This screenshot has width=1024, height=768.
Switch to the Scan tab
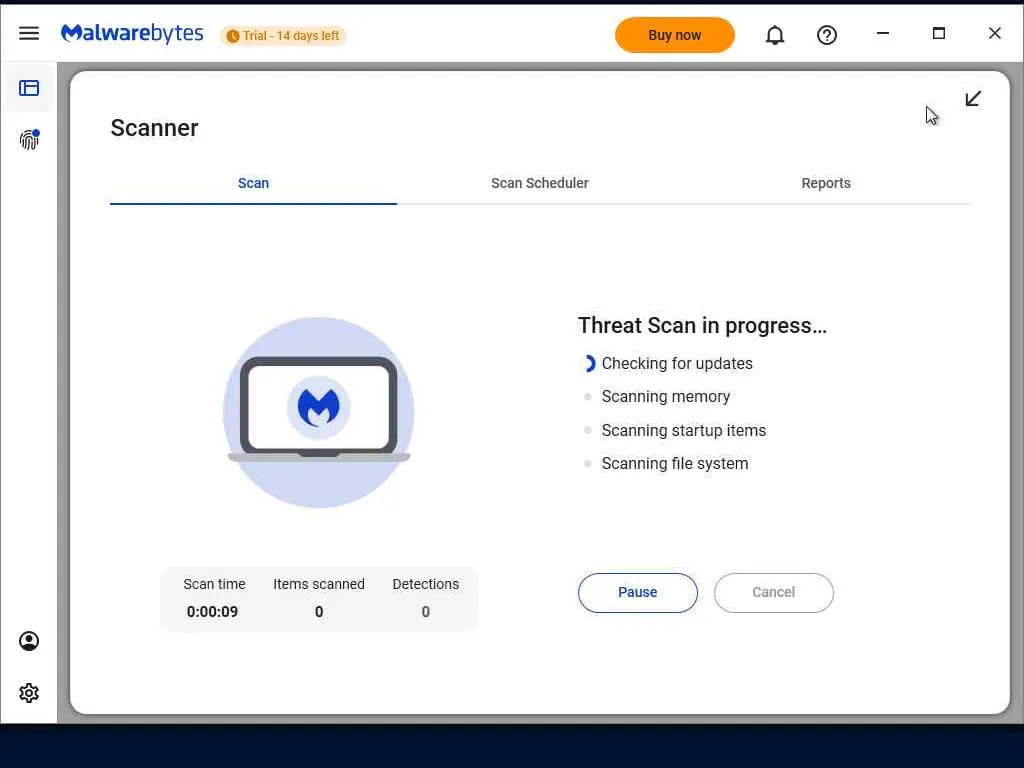pyautogui.click(x=253, y=184)
